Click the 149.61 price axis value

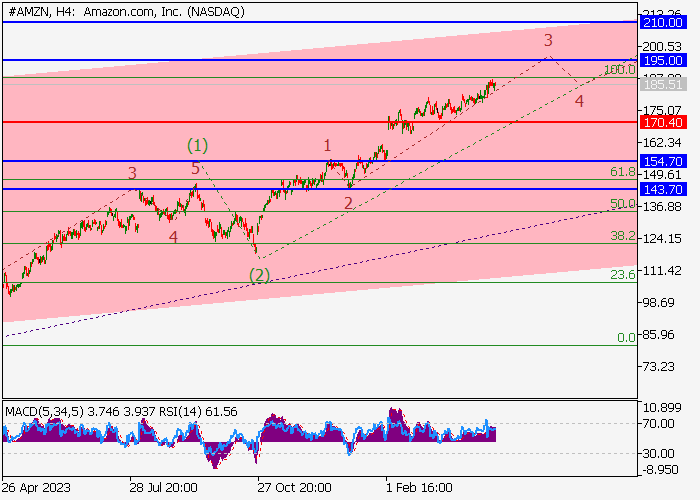click(662, 175)
